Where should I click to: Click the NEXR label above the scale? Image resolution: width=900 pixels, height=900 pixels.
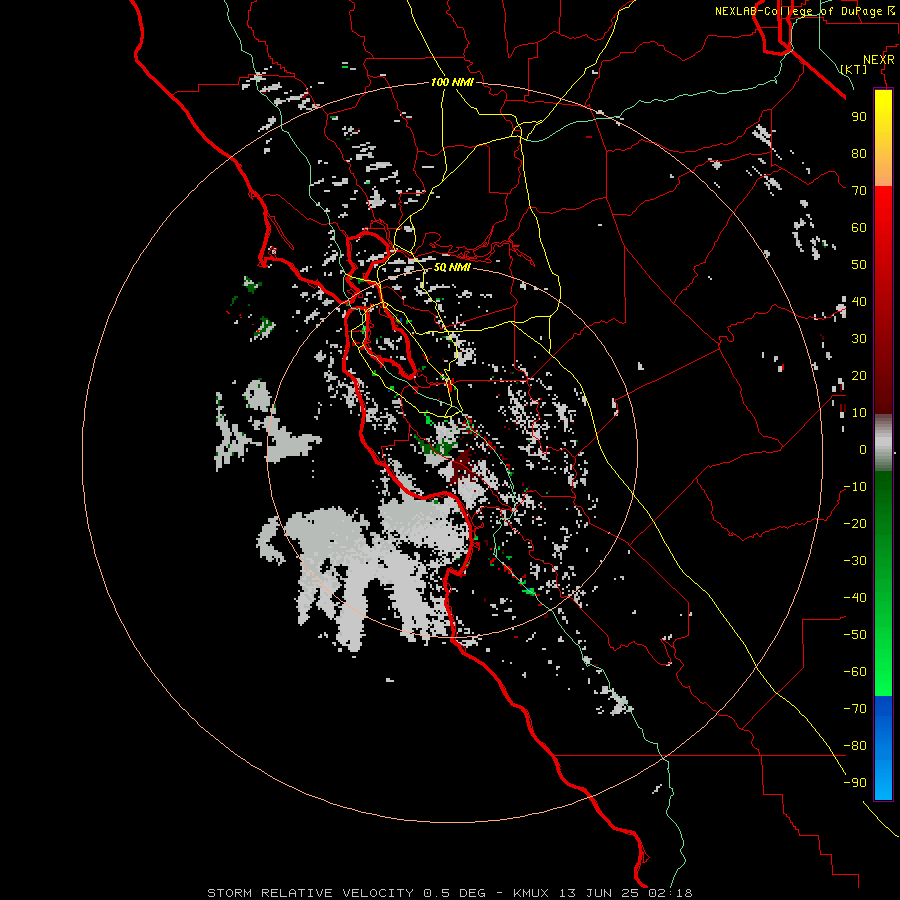coord(879,60)
